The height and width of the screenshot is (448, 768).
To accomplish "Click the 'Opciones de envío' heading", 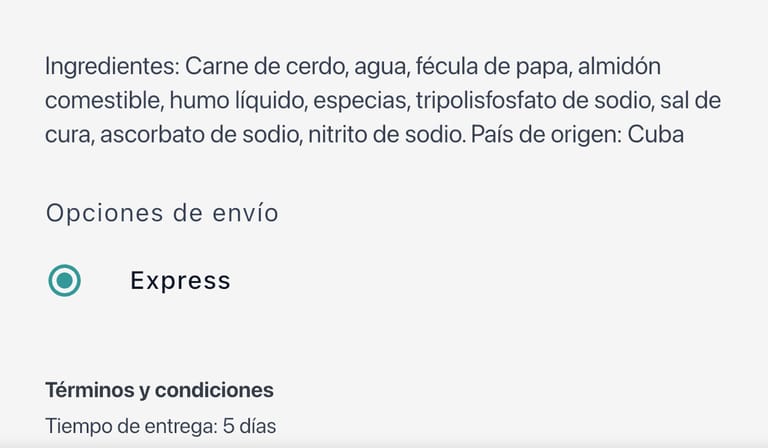I will click(x=162, y=213).
